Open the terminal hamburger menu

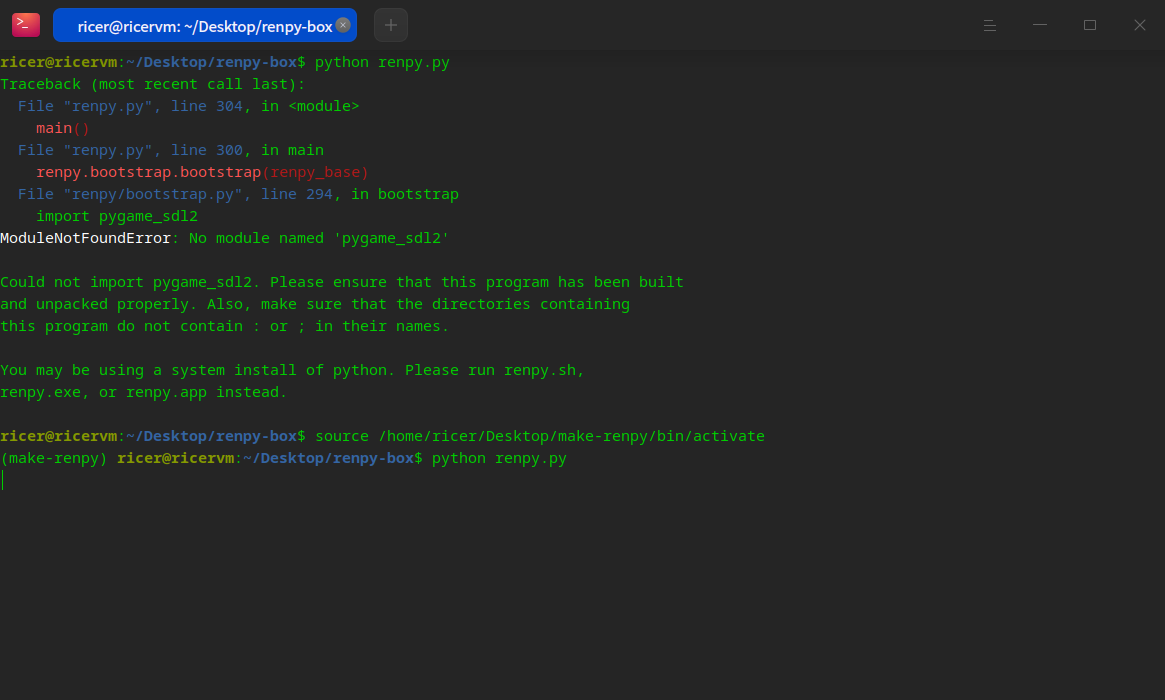990,25
